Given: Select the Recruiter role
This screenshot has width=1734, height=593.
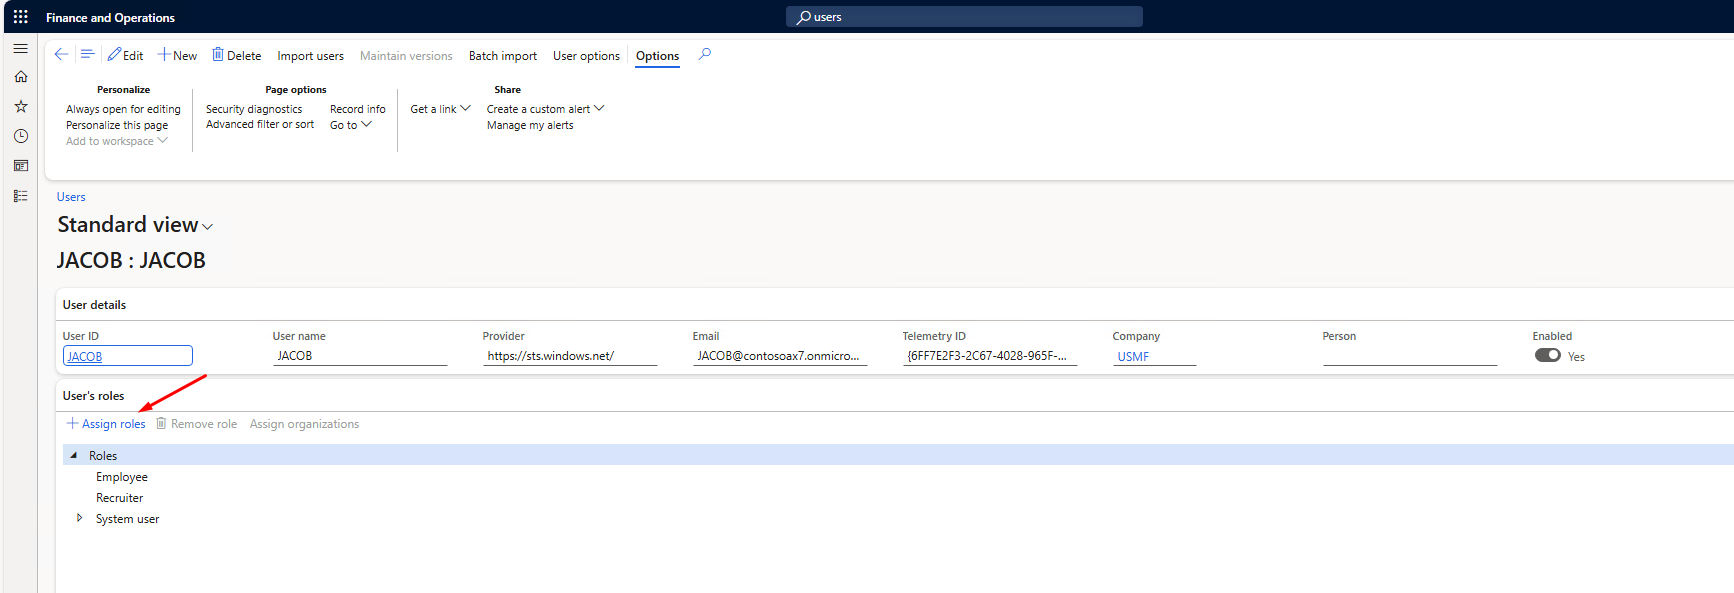Looking at the screenshot, I should point(119,498).
